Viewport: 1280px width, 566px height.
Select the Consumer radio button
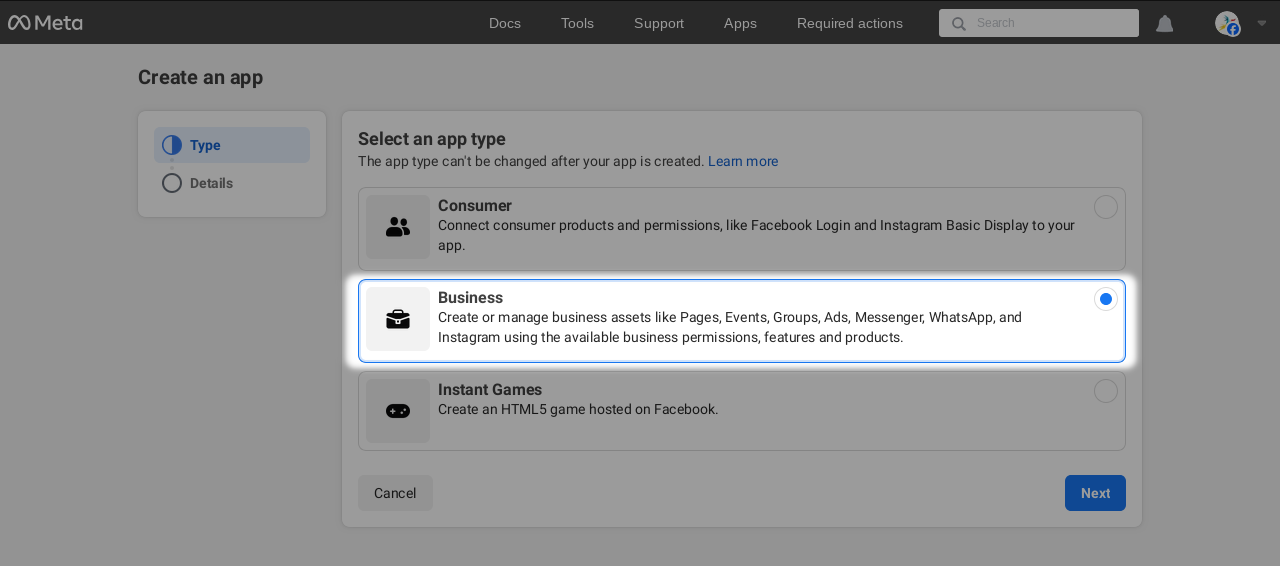point(1105,207)
